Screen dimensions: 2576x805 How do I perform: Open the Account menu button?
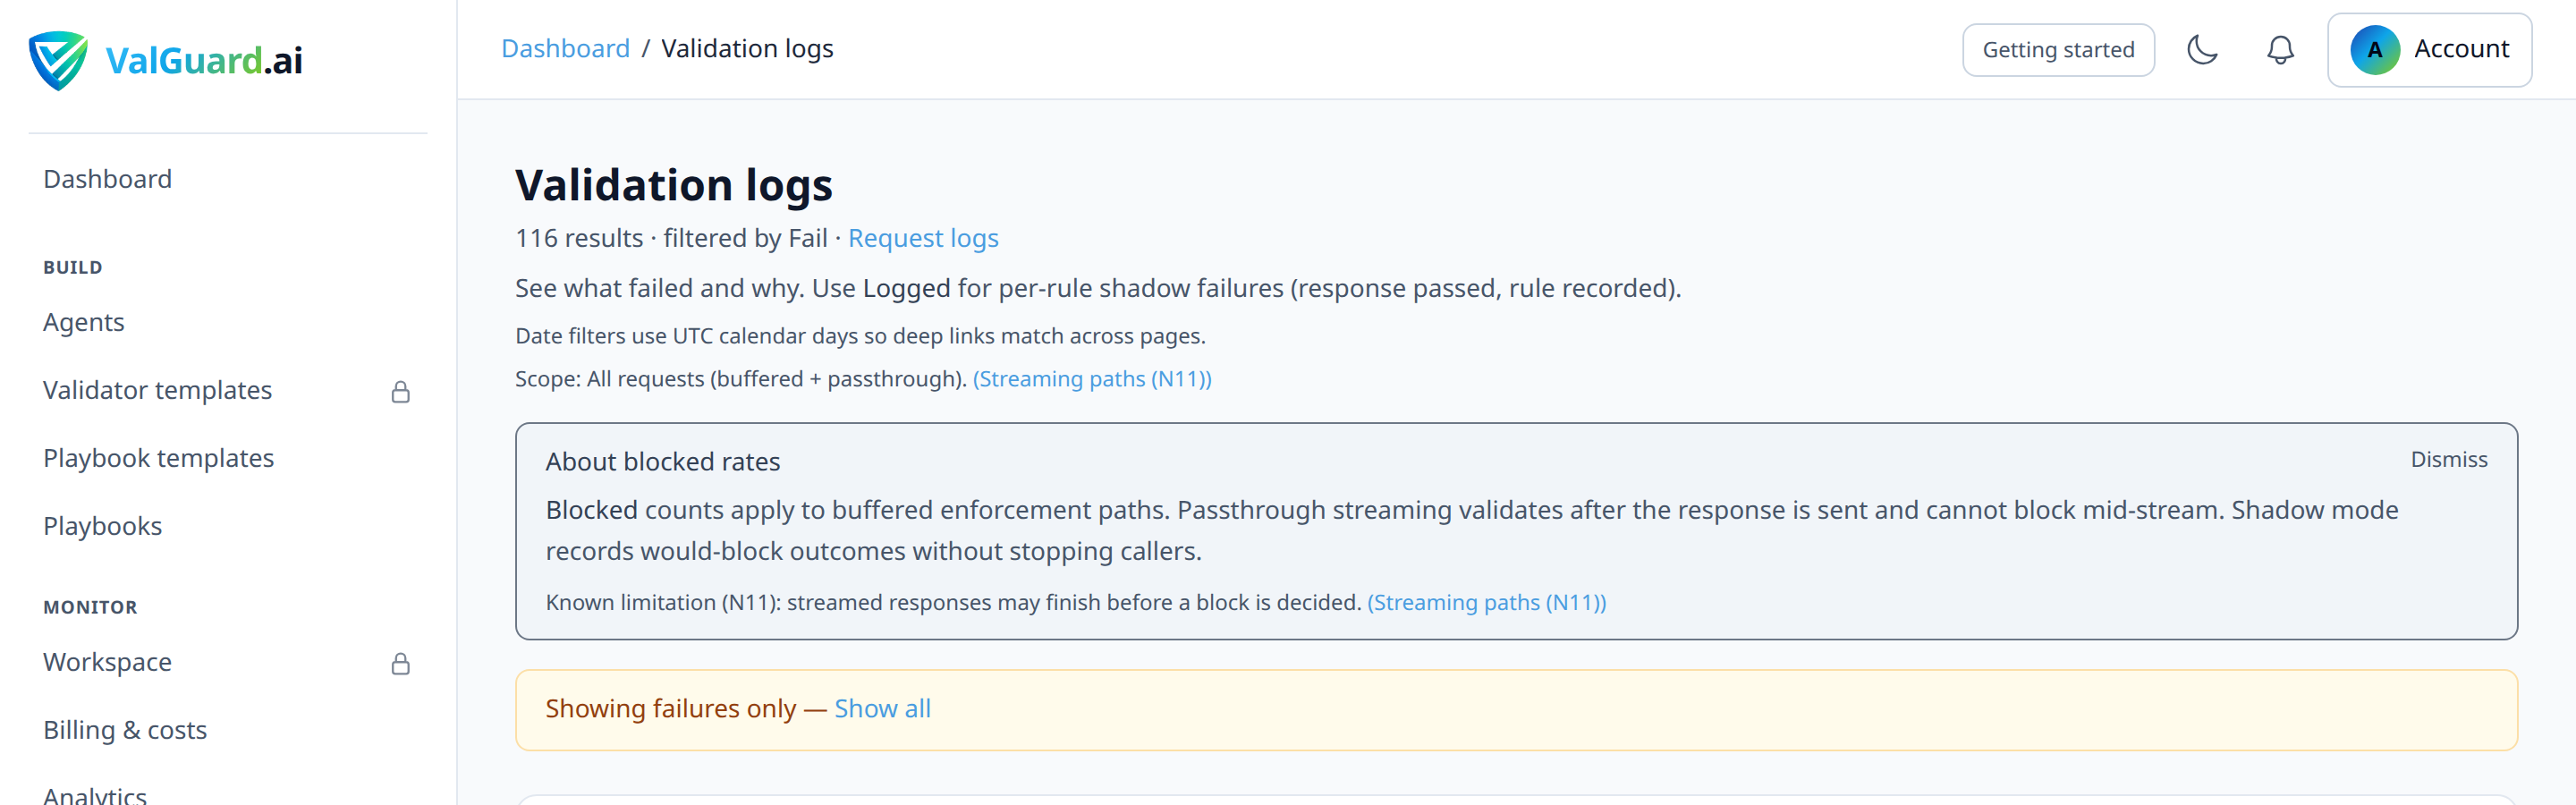tap(2429, 50)
